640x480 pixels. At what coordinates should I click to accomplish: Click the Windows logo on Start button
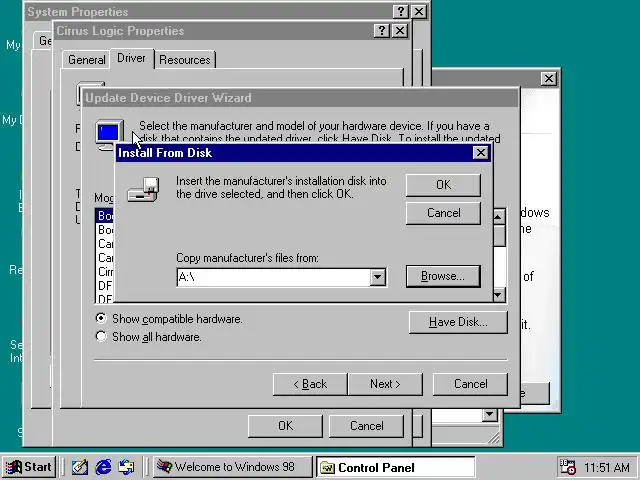[x=13, y=467]
